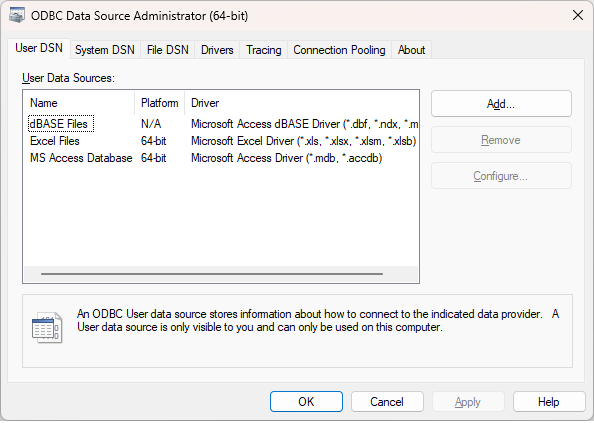Click the Add... button
The height and width of the screenshot is (423, 594).
[x=501, y=104]
